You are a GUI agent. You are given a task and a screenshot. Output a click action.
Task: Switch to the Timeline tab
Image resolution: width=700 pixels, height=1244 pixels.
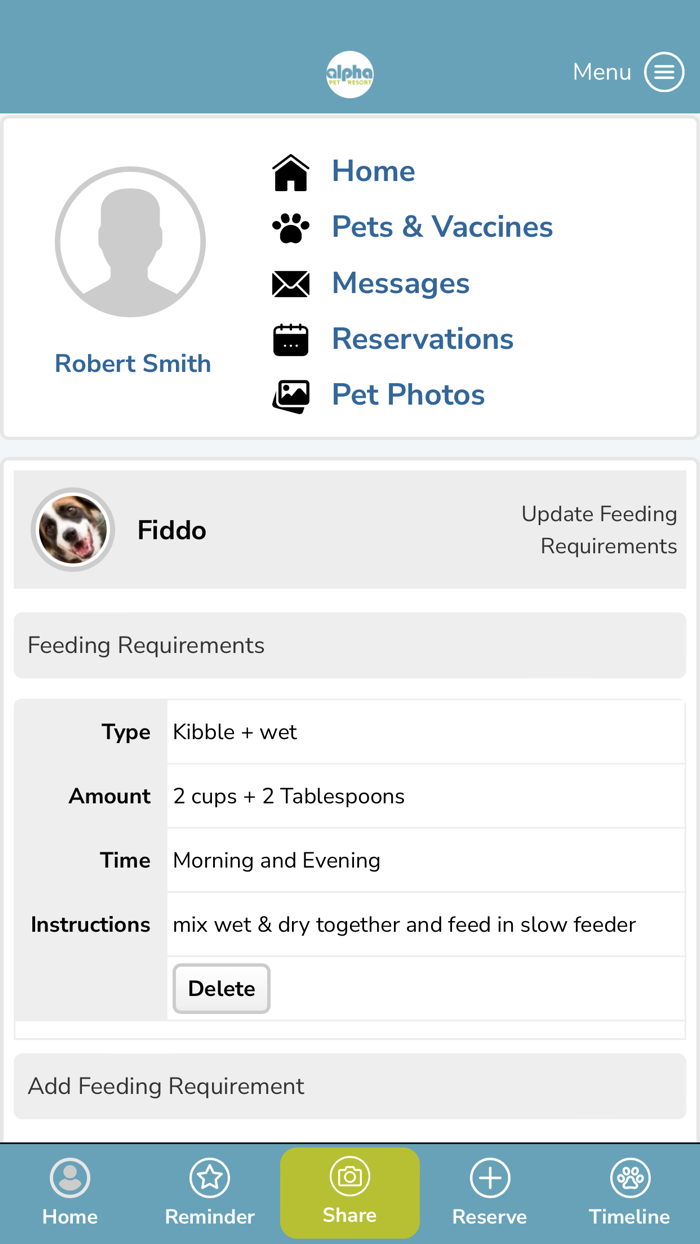point(629,1193)
